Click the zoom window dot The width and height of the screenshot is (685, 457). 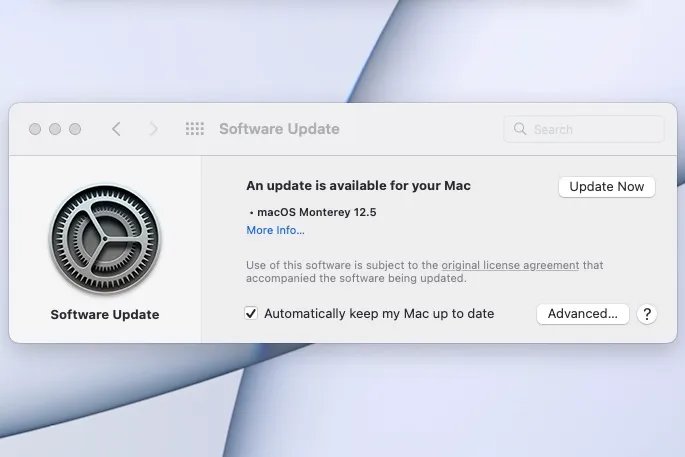[x=75, y=129]
